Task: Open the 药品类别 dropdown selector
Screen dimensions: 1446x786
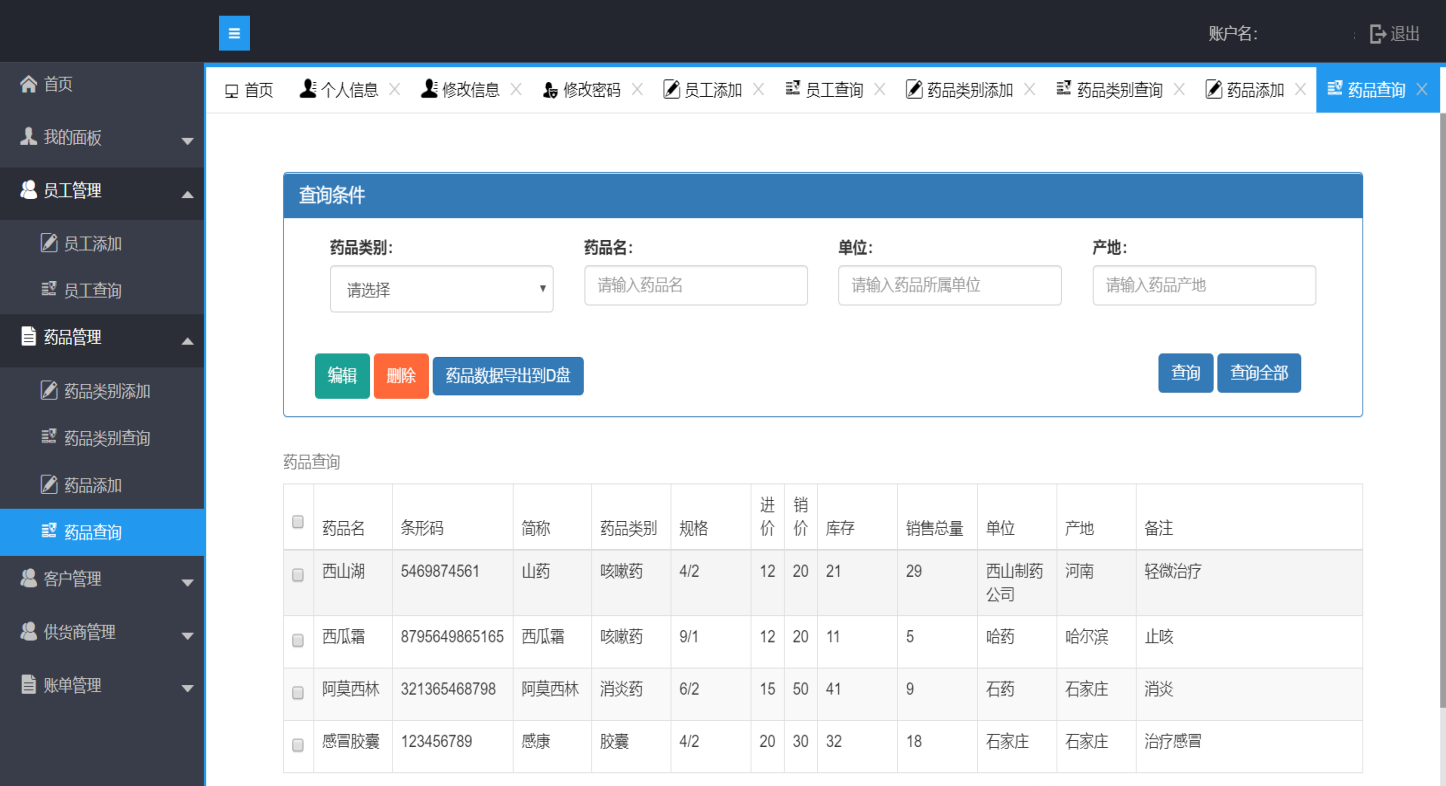Action: pos(441,289)
